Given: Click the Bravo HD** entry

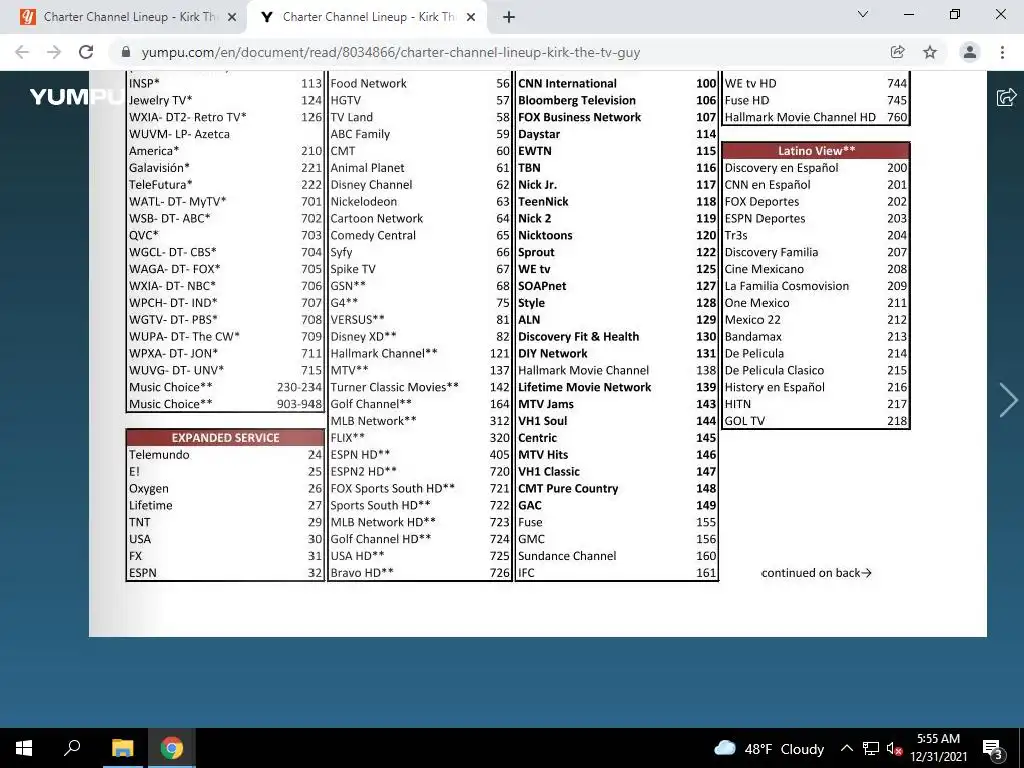Looking at the screenshot, I should click(362, 573).
